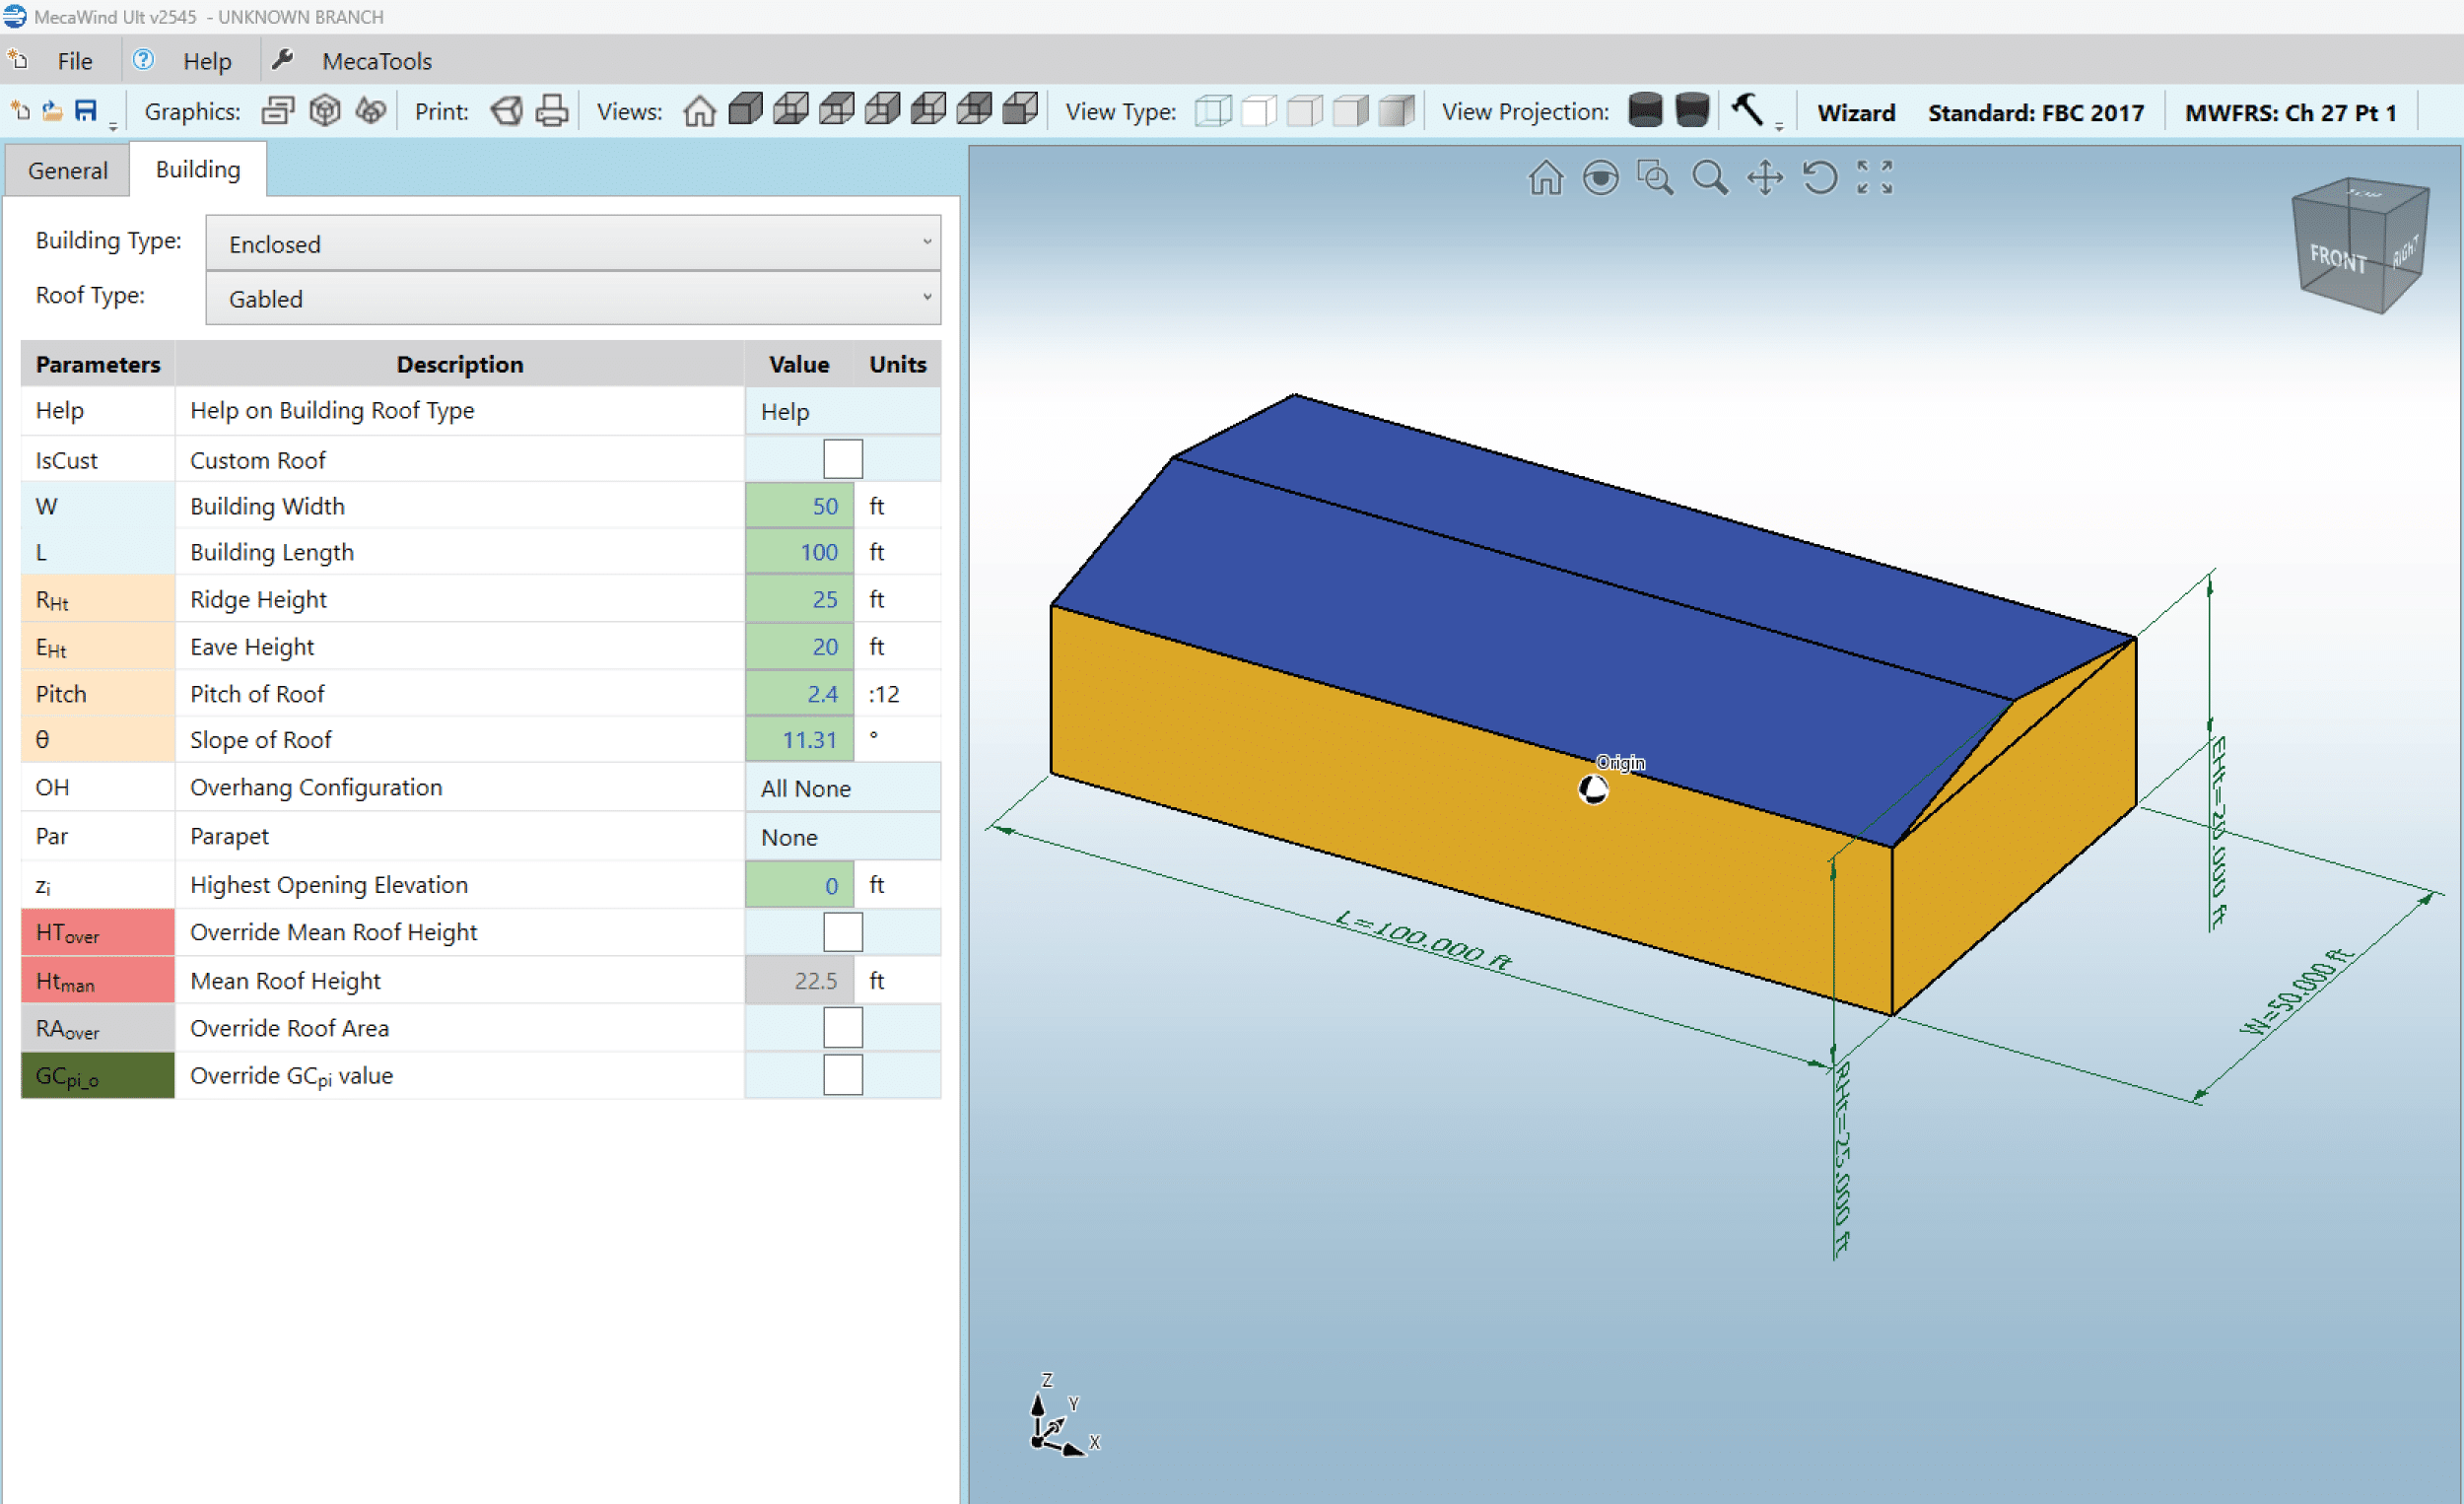The image size is (2464, 1504).
Task: Switch to the General tab
Action: [67, 170]
